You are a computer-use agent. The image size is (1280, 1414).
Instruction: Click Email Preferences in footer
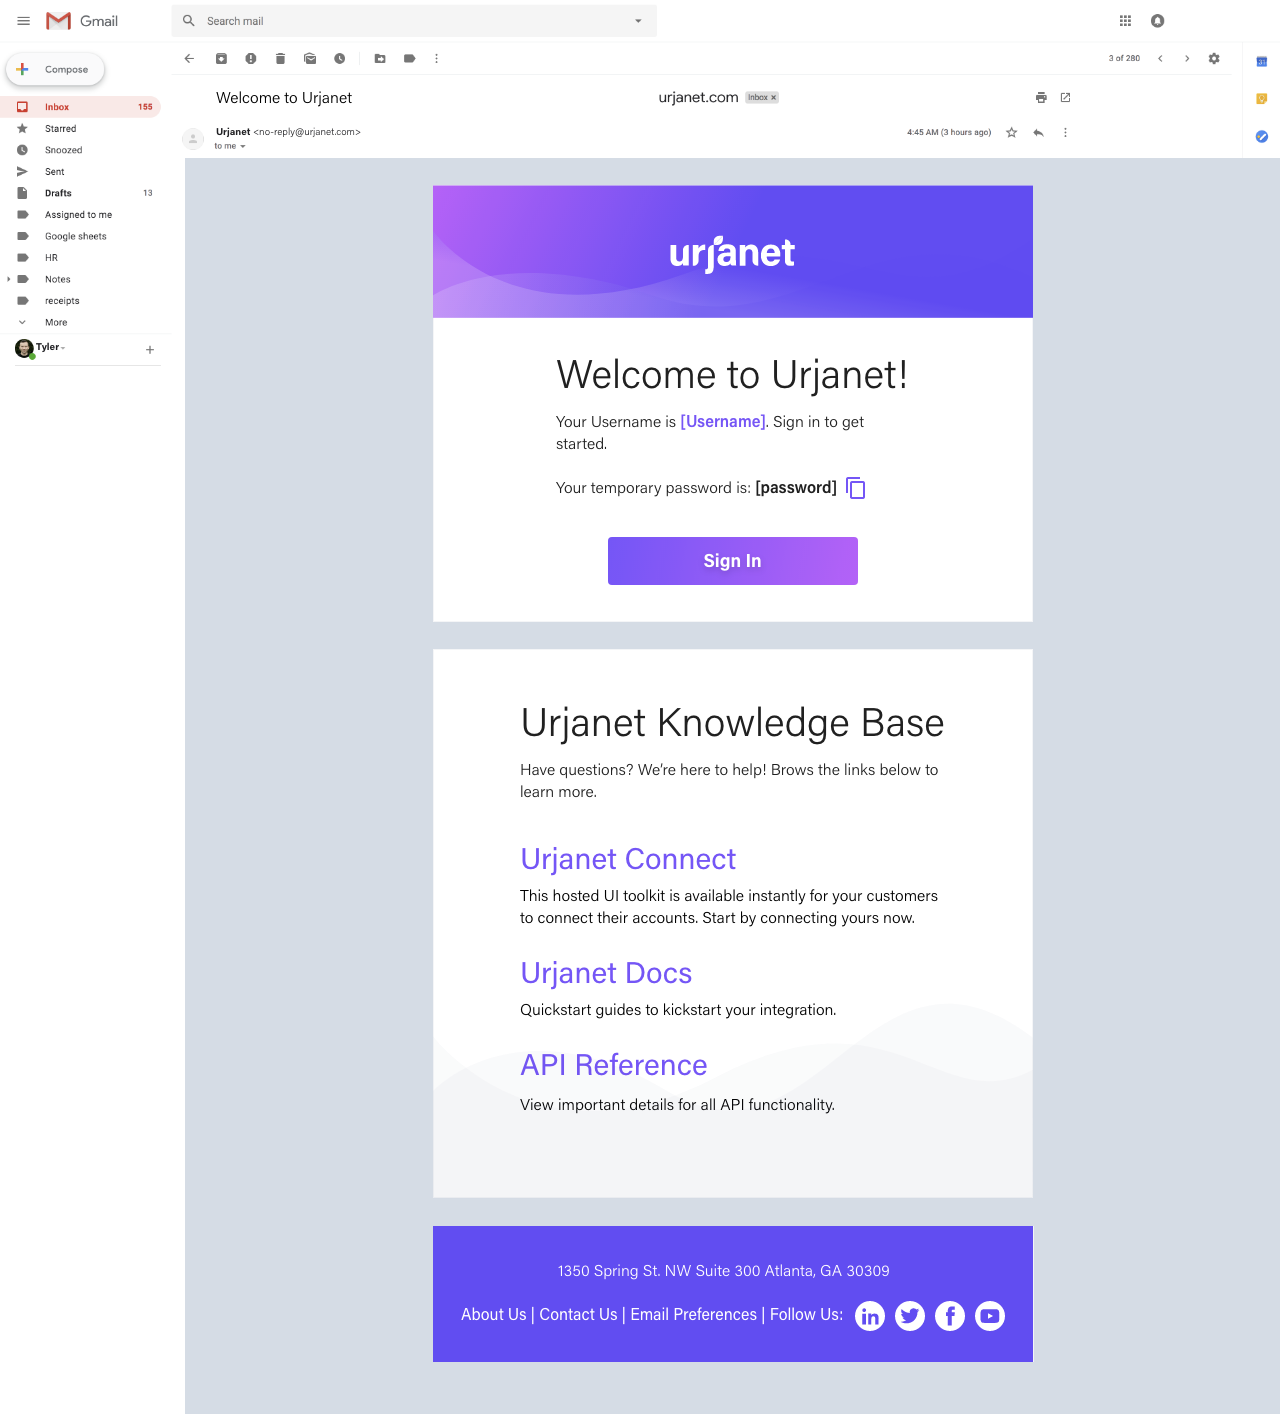694,1315
